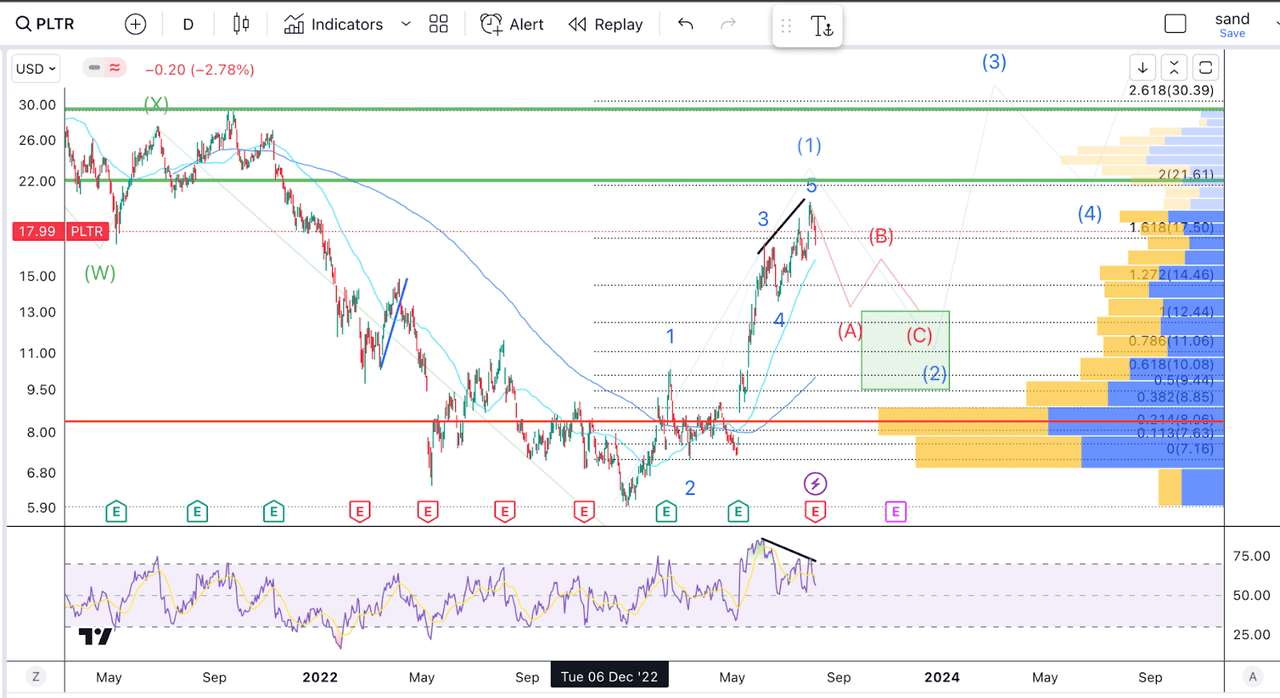
Task: Open the D interval selector
Action: 188,23
